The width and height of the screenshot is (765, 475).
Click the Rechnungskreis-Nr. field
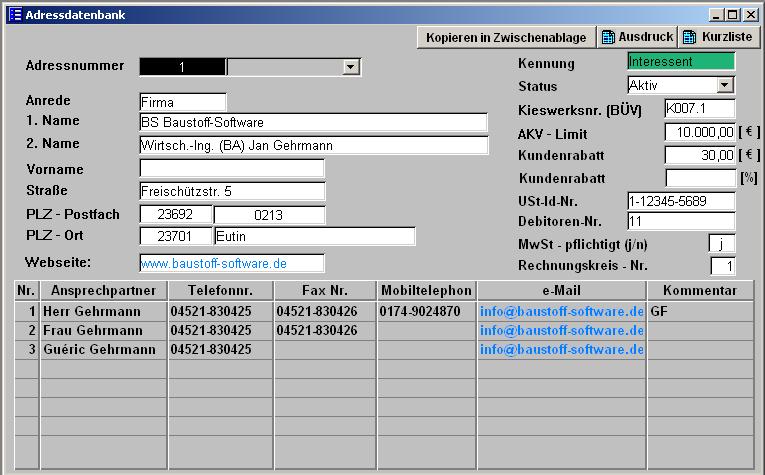722,266
